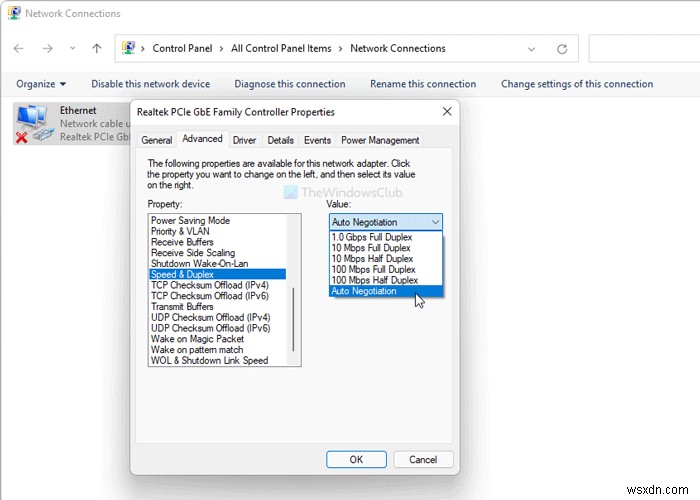
Task: Refresh the Network Connections view
Action: tap(562, 49)
